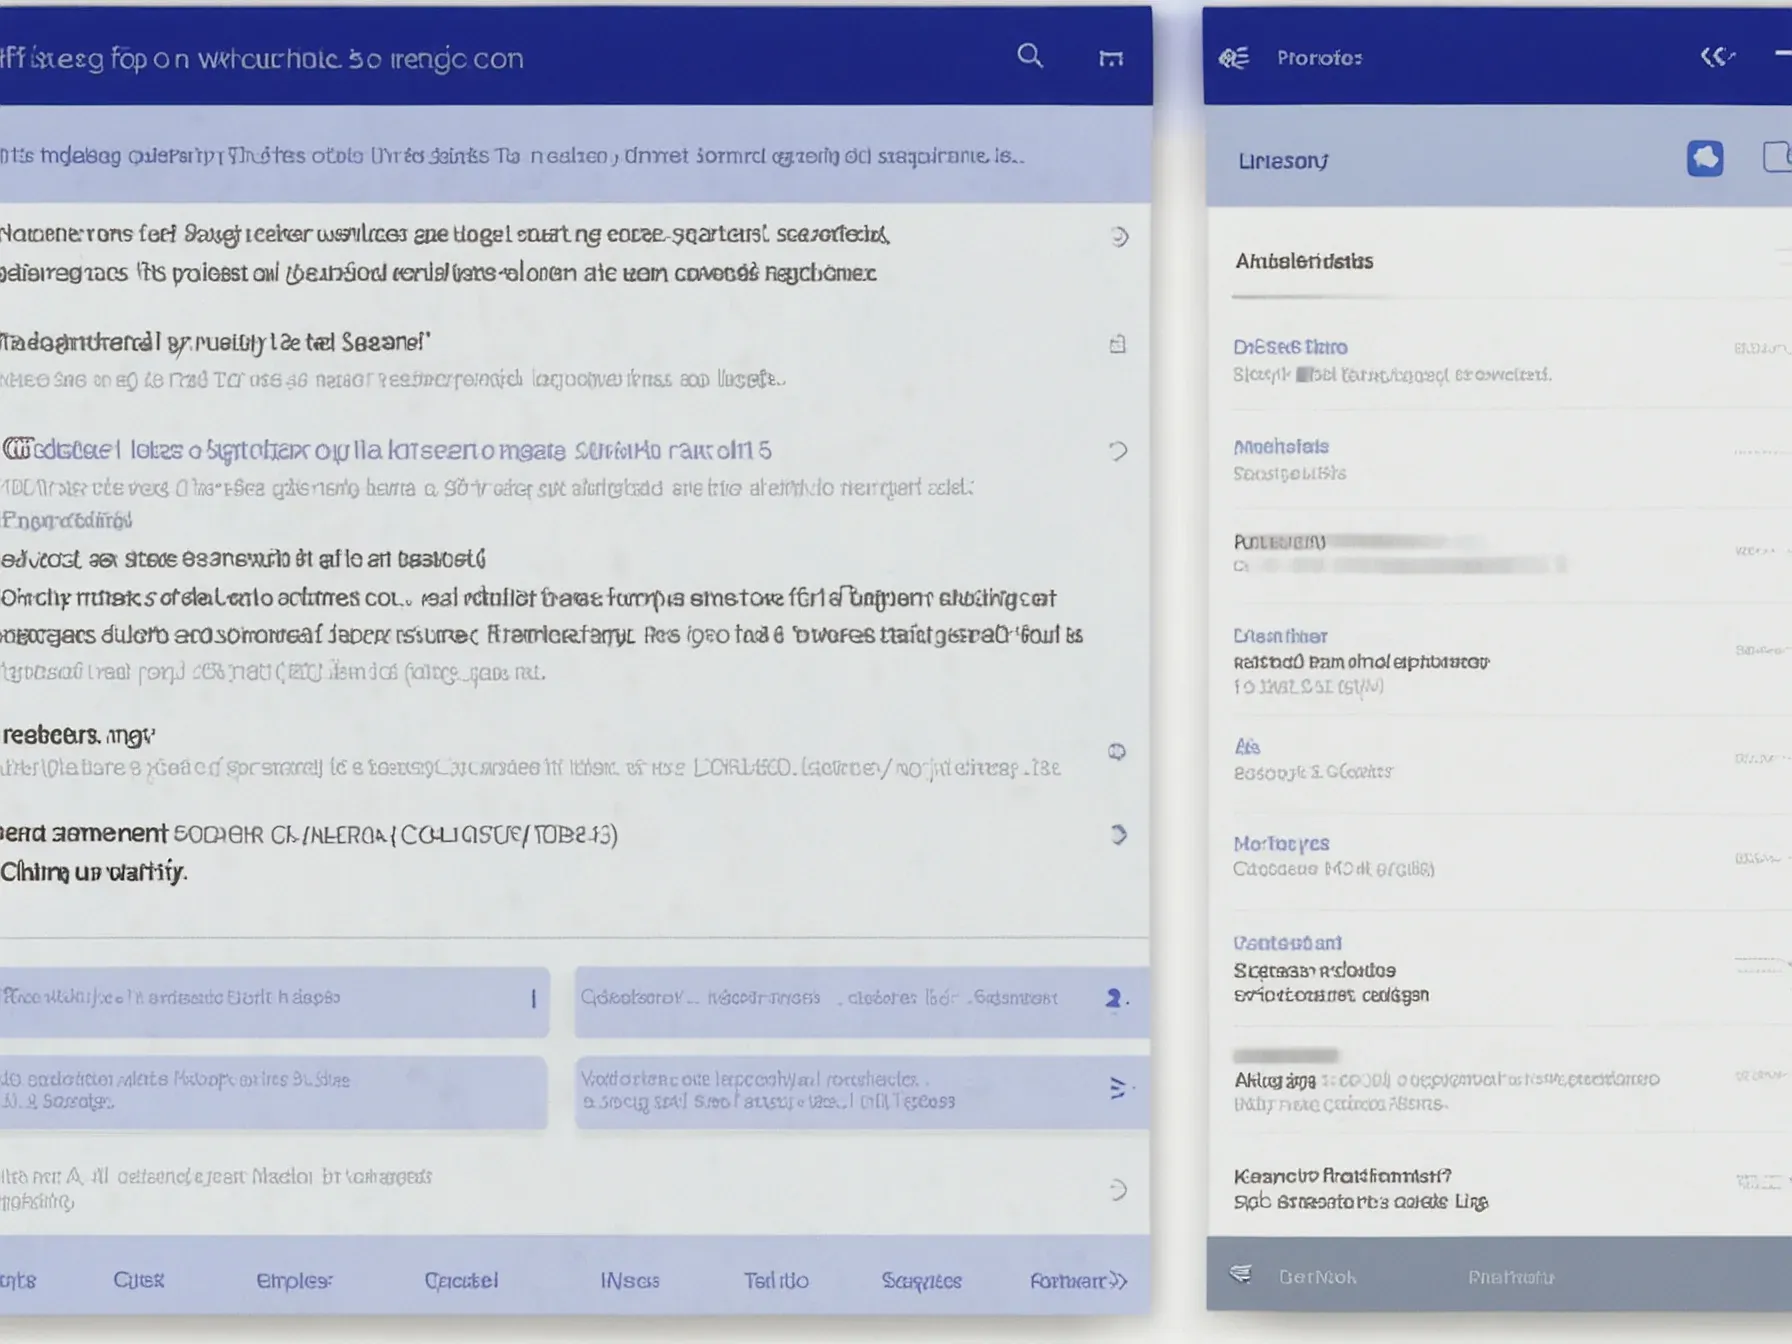The height and width of the screenshot is (1344, 1792).
Task: Expand the first message row arrow
Action: [x=1119, y=237]
